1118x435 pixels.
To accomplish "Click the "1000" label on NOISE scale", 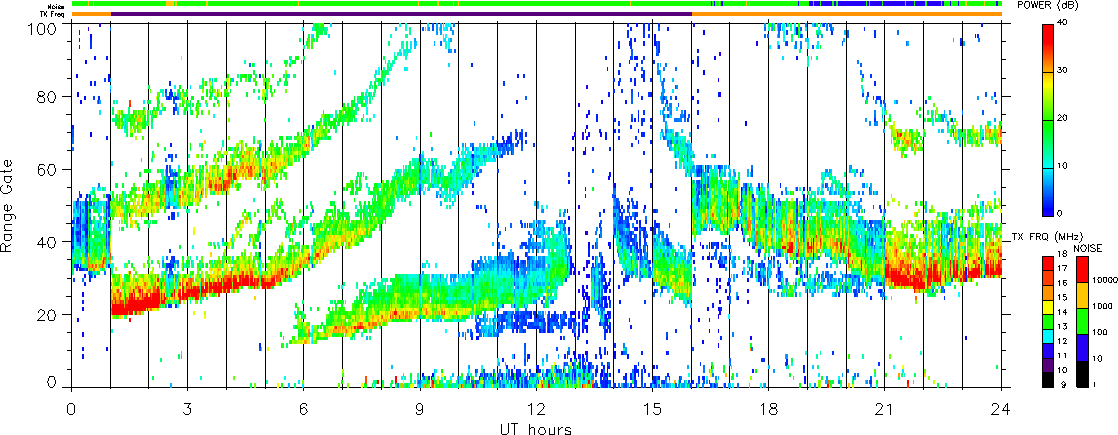I will pos(1102,306).
